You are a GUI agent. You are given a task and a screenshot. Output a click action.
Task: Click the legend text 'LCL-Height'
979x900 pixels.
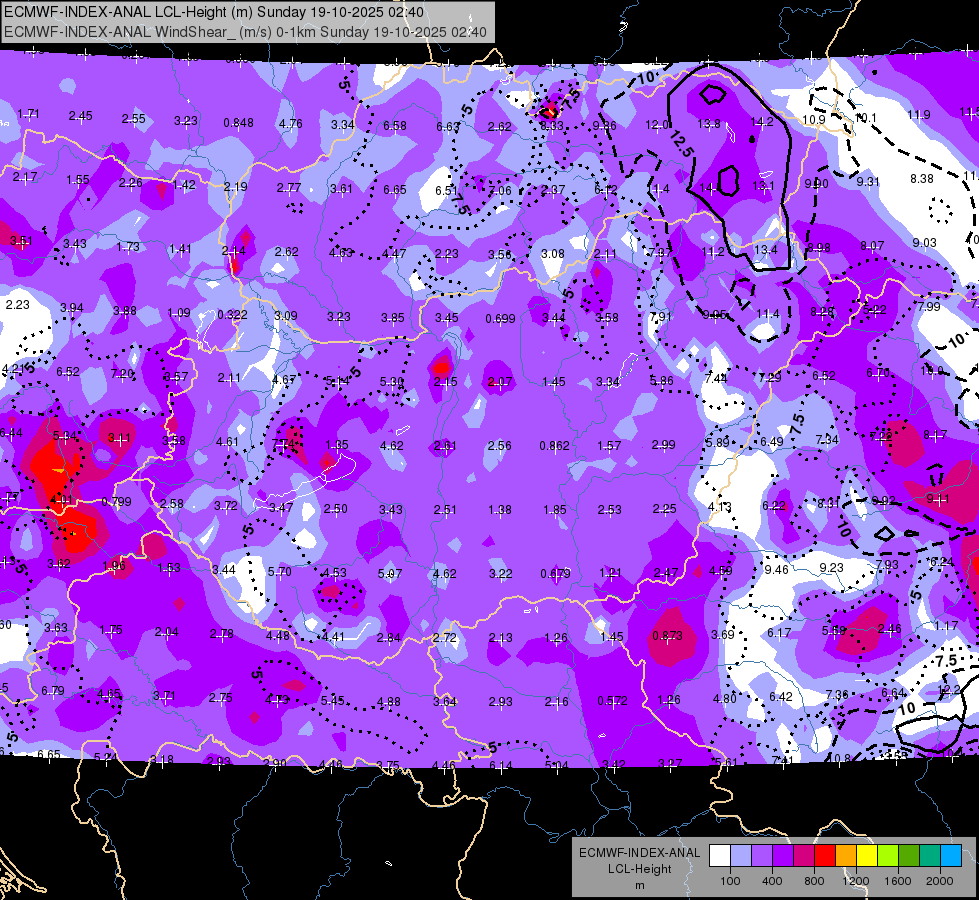pyautogui.click(x=639, y=869)
